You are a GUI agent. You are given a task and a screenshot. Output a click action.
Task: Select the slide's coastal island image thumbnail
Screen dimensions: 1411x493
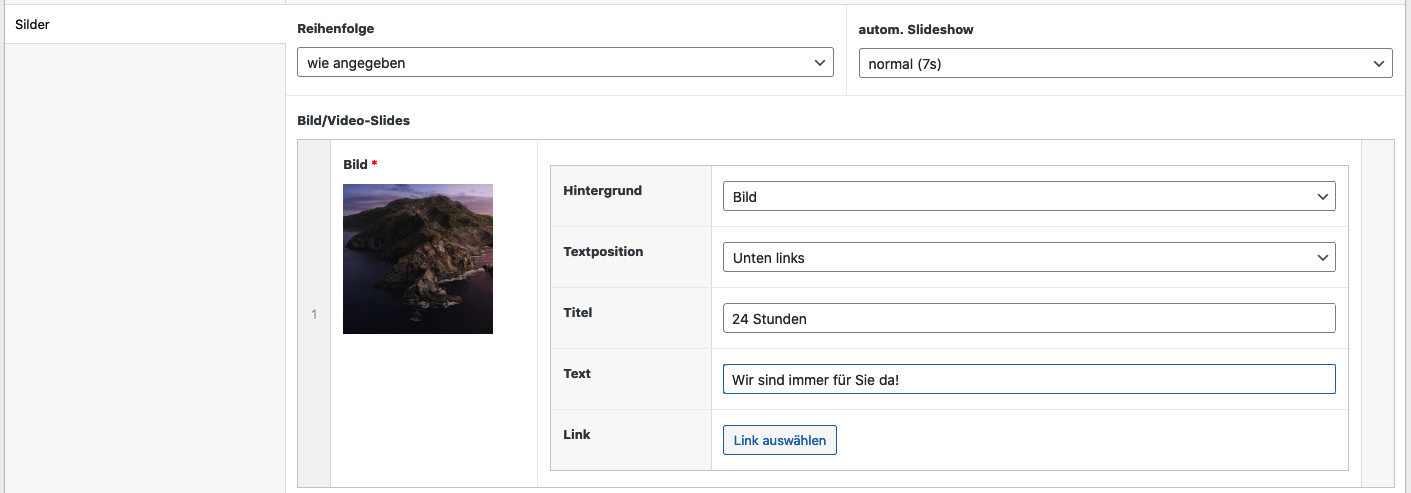(418, 259)
